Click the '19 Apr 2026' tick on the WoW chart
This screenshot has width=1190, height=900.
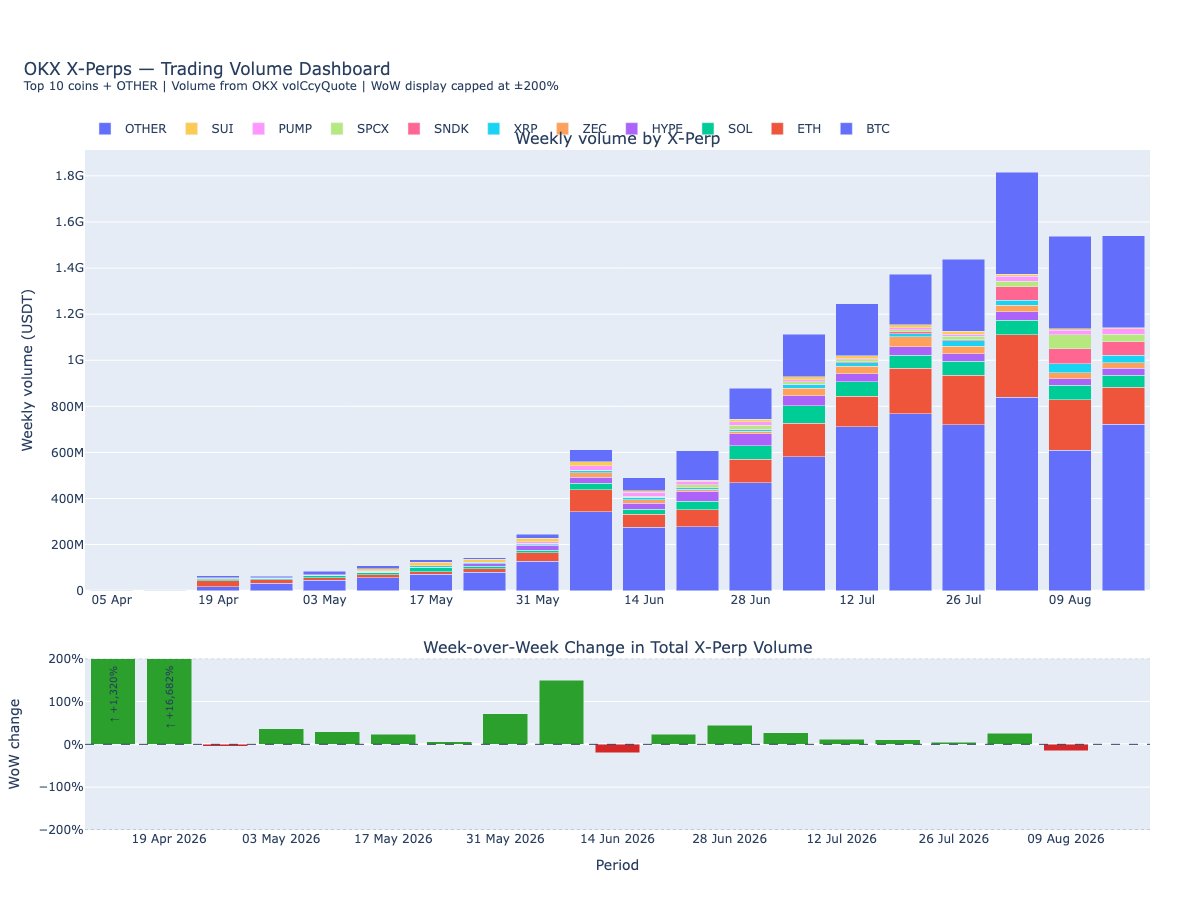pyautogui.click(x=168, y=839)
